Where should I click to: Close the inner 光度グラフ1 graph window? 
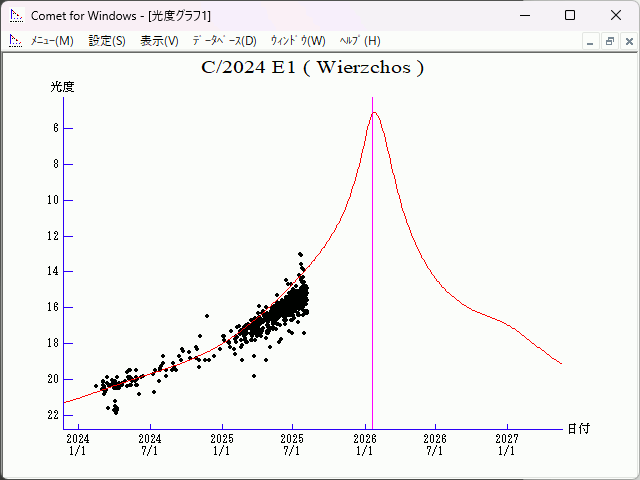click(x=627, y=41)
